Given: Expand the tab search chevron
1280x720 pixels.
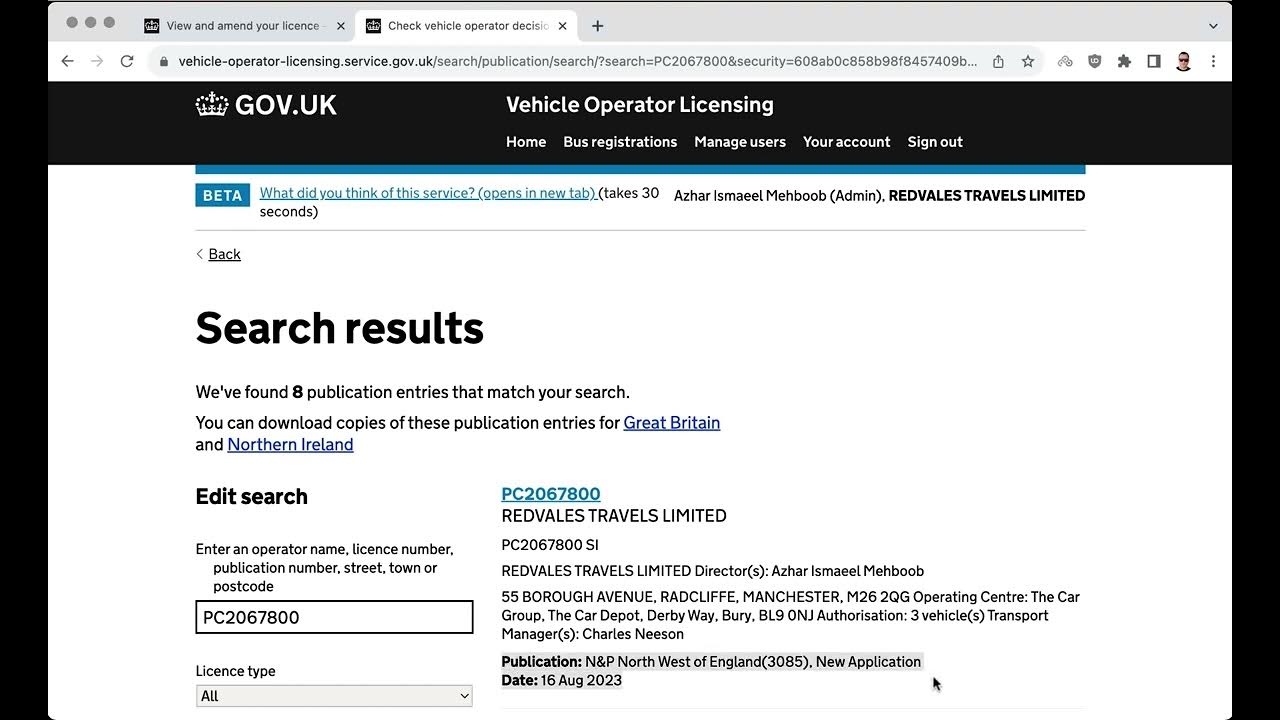Looking at the screenshot, I should point(1213,26).
